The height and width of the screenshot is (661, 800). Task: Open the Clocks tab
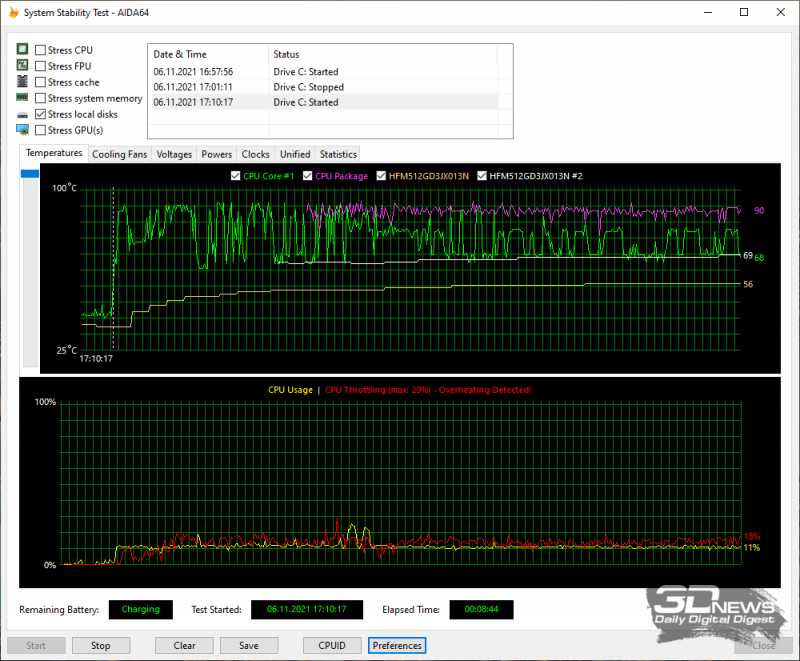click(255, 154)
